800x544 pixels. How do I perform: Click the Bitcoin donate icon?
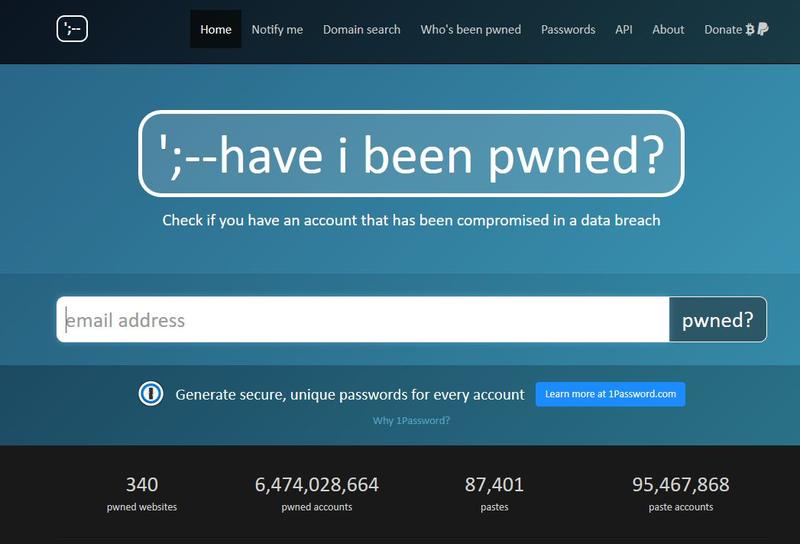pyautogui.click(x=749, y=30)
